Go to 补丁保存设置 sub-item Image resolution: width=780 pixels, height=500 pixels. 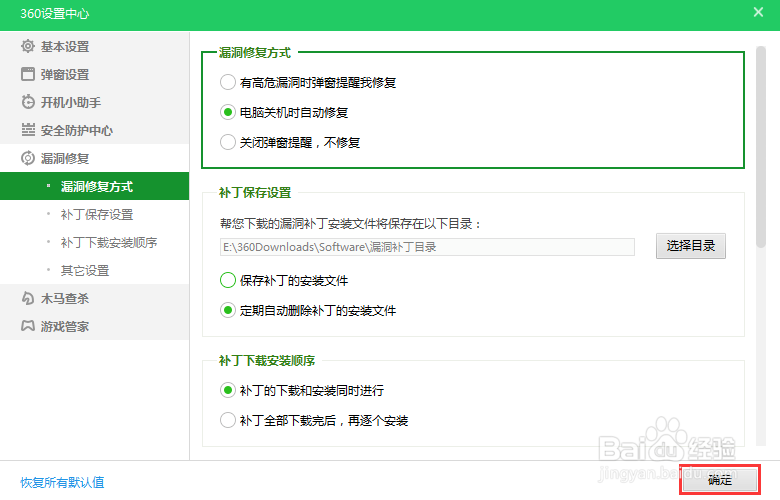point(95,214)
